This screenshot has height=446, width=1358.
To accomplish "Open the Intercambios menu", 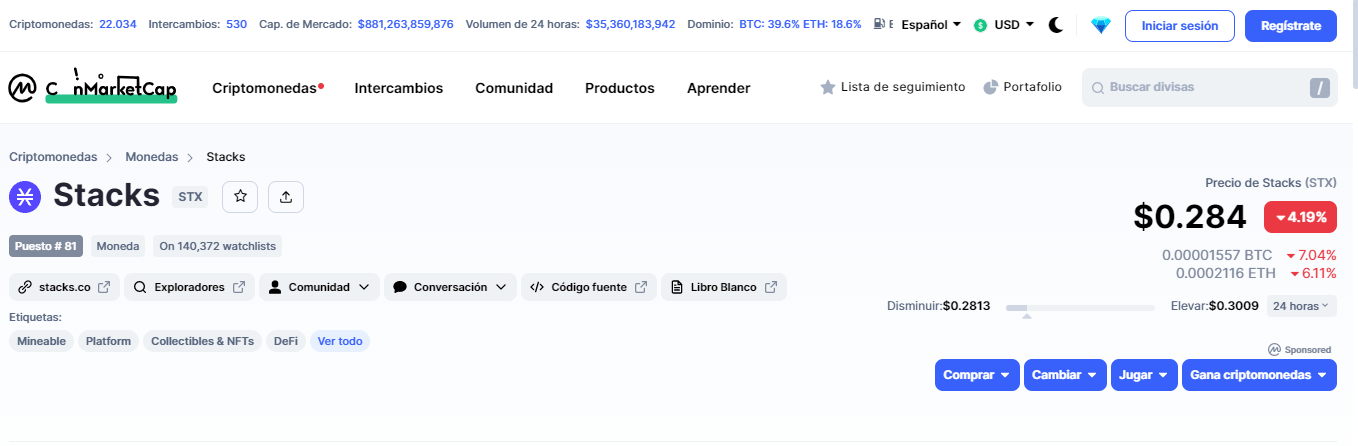I will click(x=398, y=88).
